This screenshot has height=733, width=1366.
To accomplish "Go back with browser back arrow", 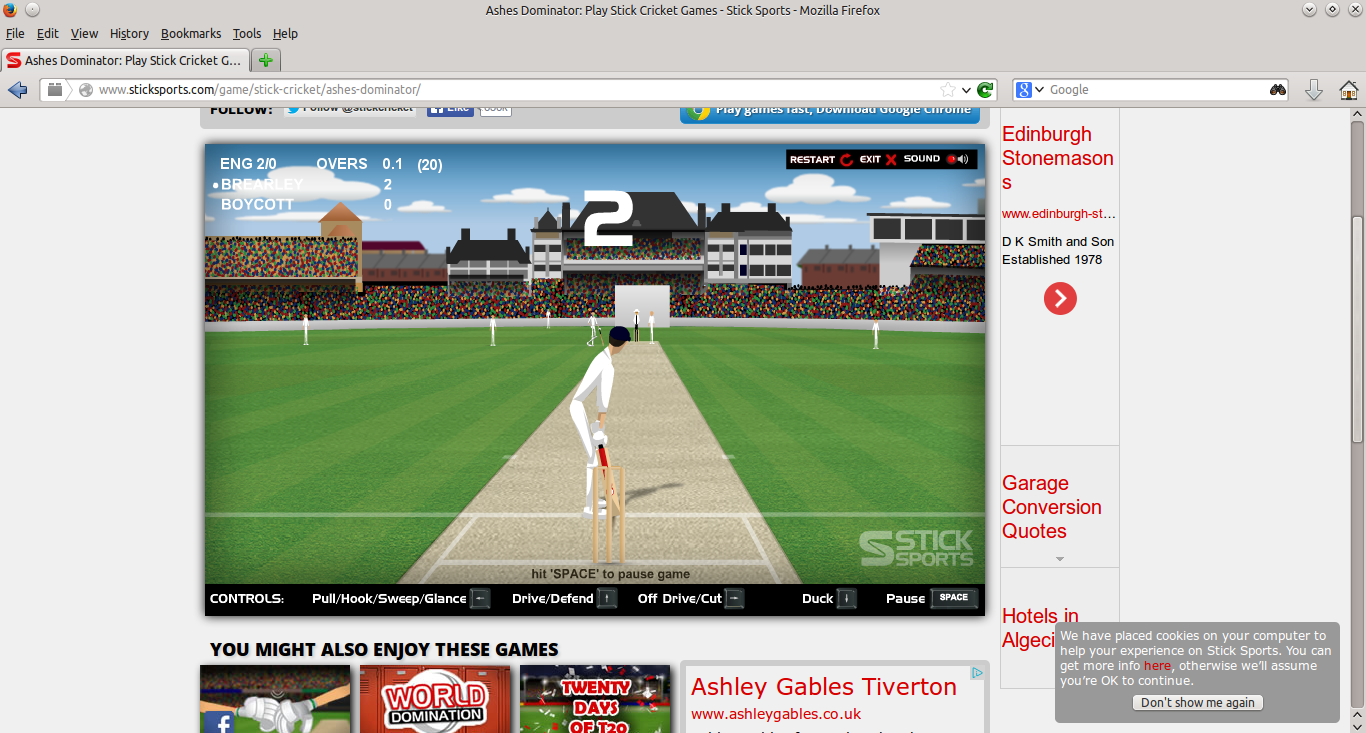I will [17, 90].
